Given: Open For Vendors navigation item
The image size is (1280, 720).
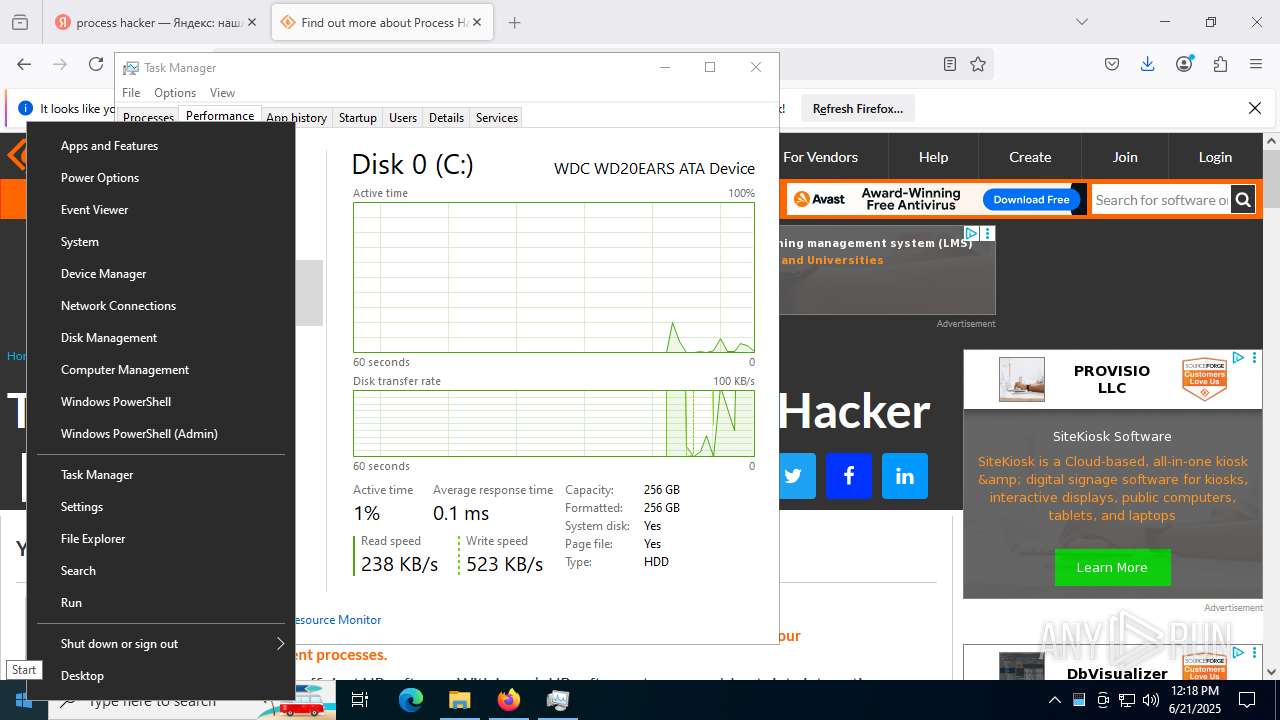Looking at the screenshot, I should [x=820, y=157].
